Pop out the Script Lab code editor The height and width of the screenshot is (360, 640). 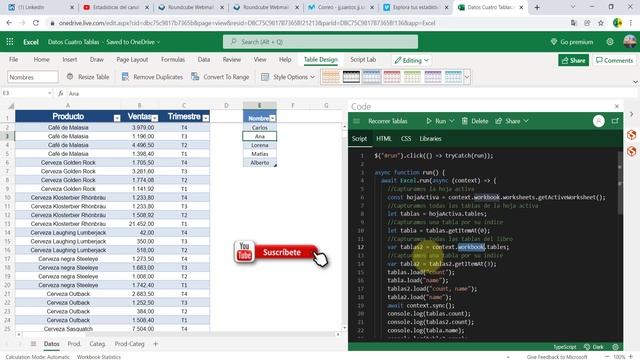click(615, 121)
